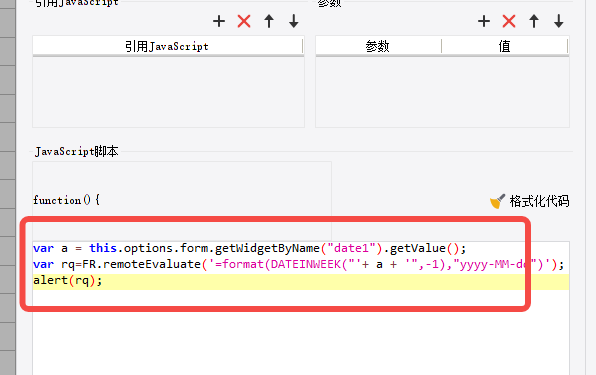The image size is (596, 375).
Task: Click the 参数 column header
Action: pyautogui.click(x=378, y=46)
